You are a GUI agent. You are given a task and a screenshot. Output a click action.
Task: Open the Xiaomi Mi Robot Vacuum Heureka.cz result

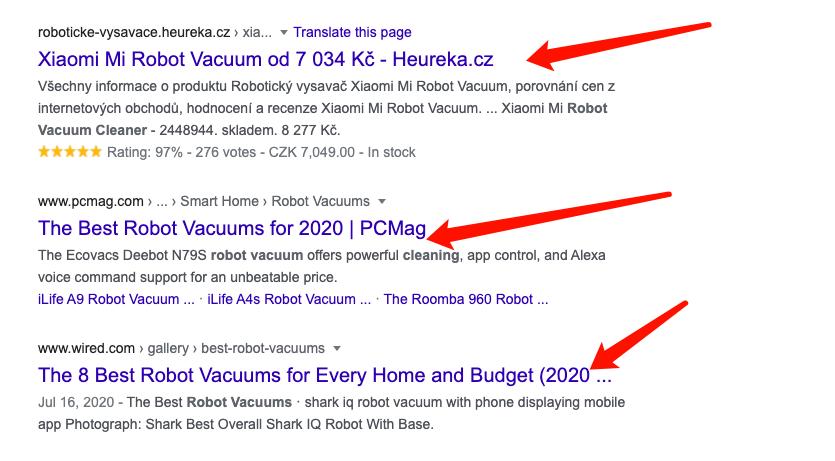coord(266,59)
